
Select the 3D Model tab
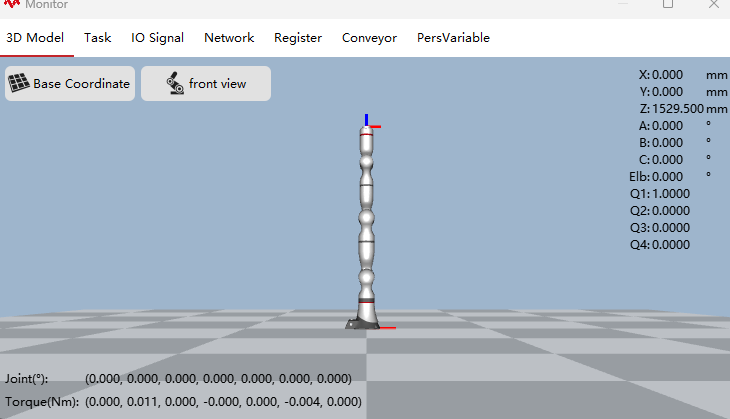tap(35, 38)
